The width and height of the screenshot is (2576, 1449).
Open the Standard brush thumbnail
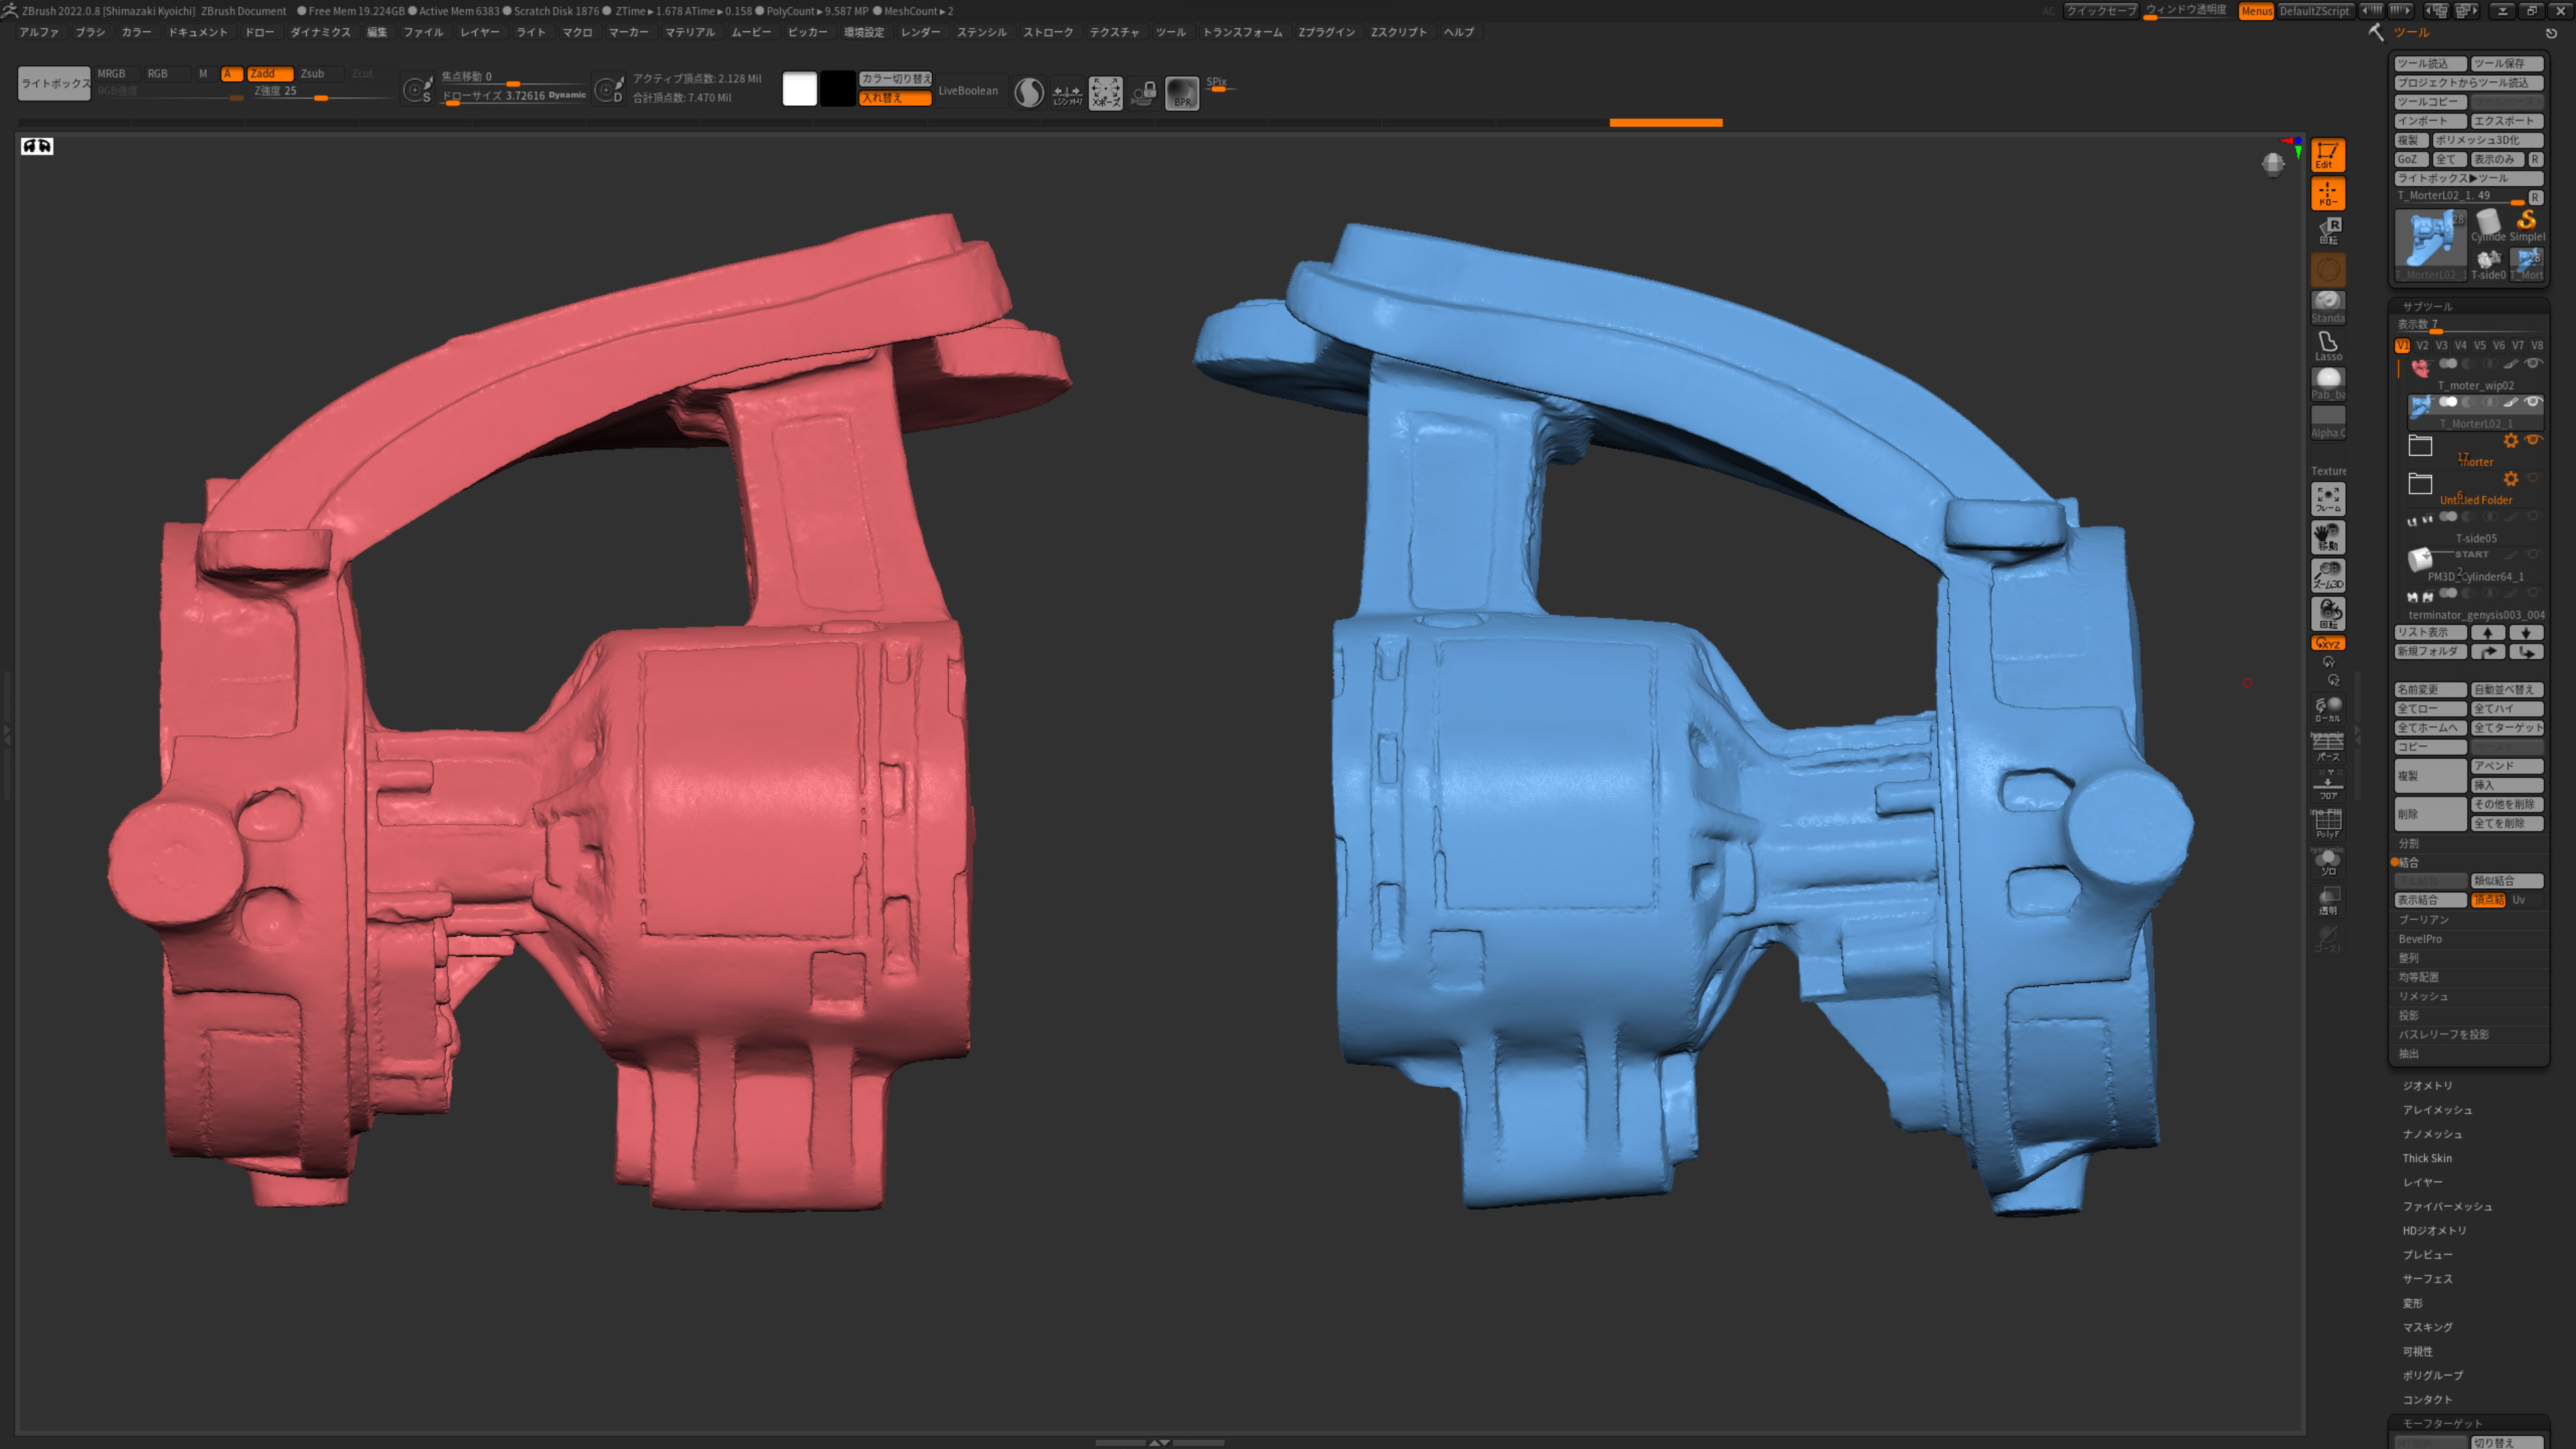point(2327,307)
